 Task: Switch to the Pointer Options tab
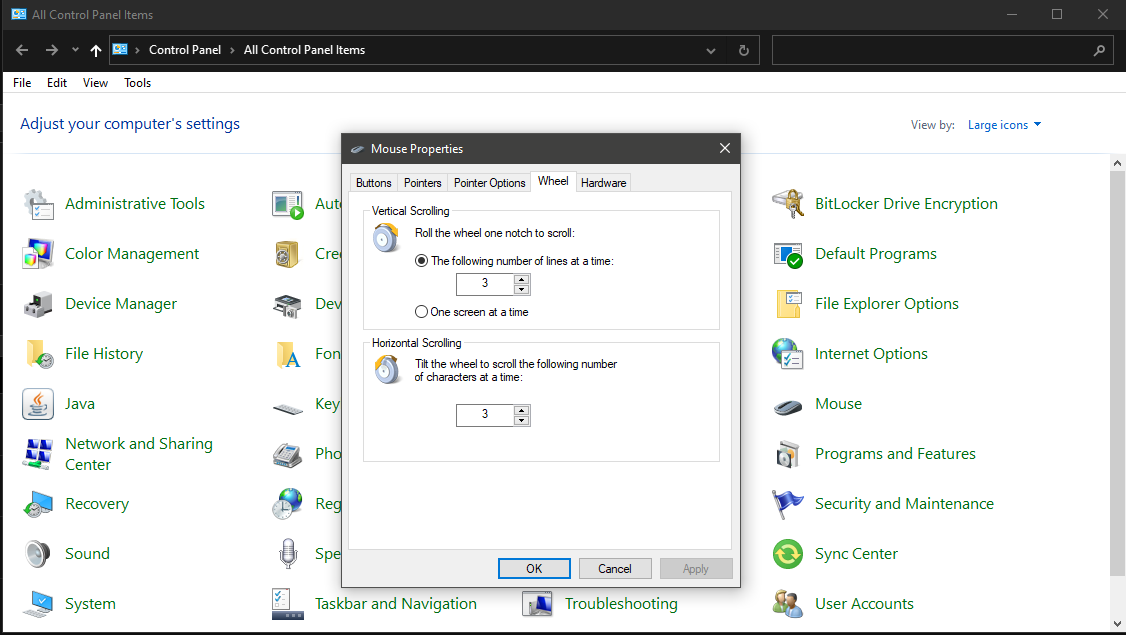click(490, 182)
